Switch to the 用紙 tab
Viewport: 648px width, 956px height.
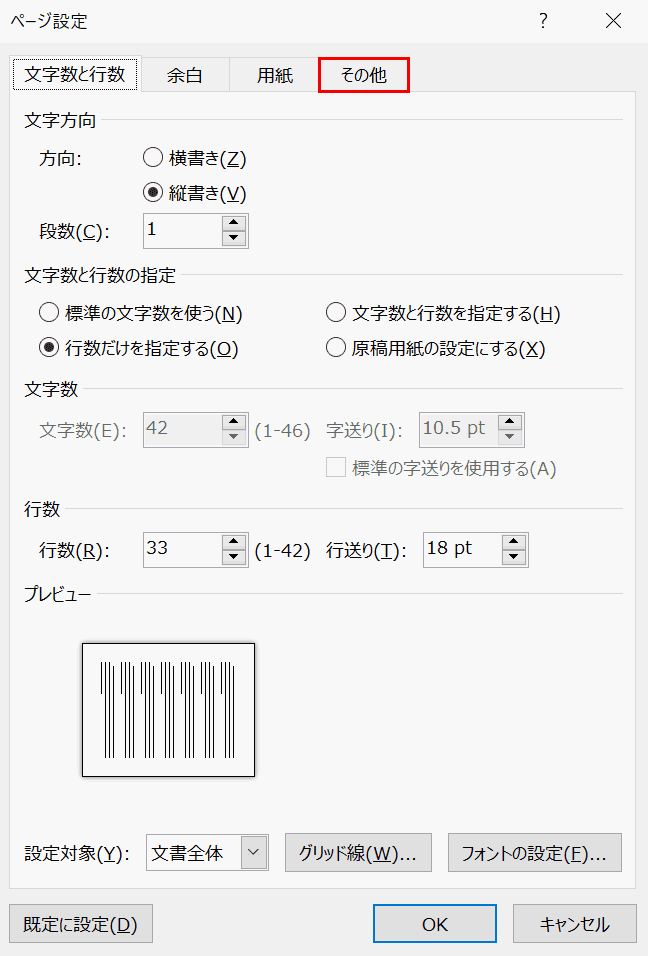[274, 75]
